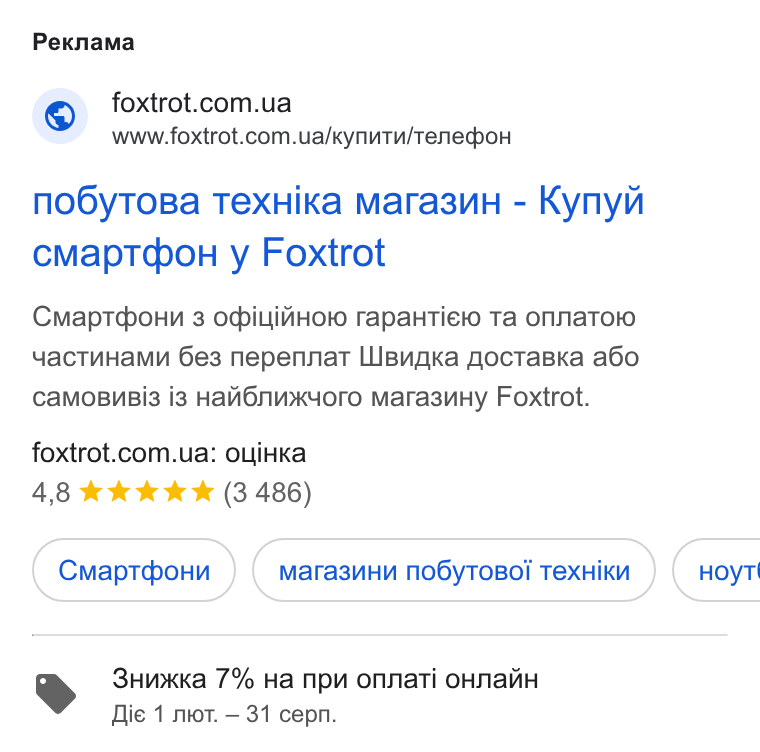Click the review count (3 486)
This screenshot has height=752, width=760.
(267, 493)
